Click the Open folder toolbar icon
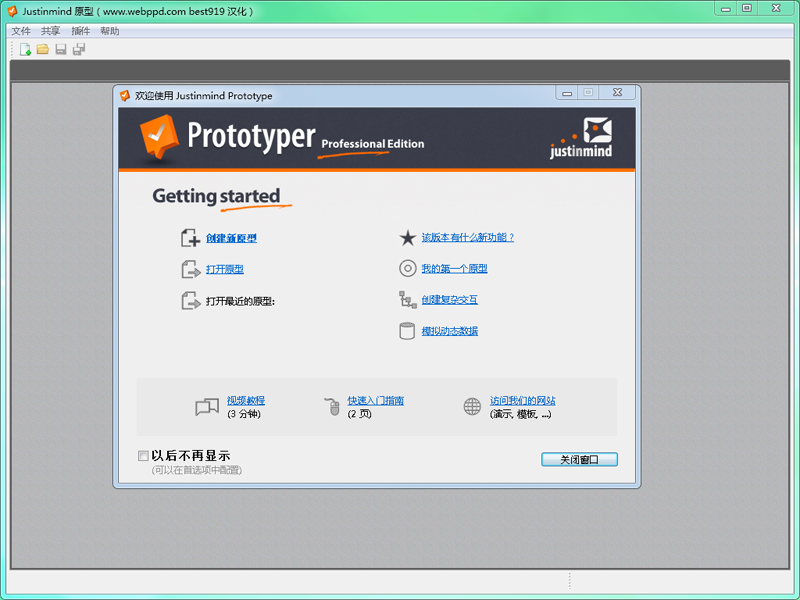Image resolution: width=800 pixels, height=600 pixels. click(x=43, y=49)
